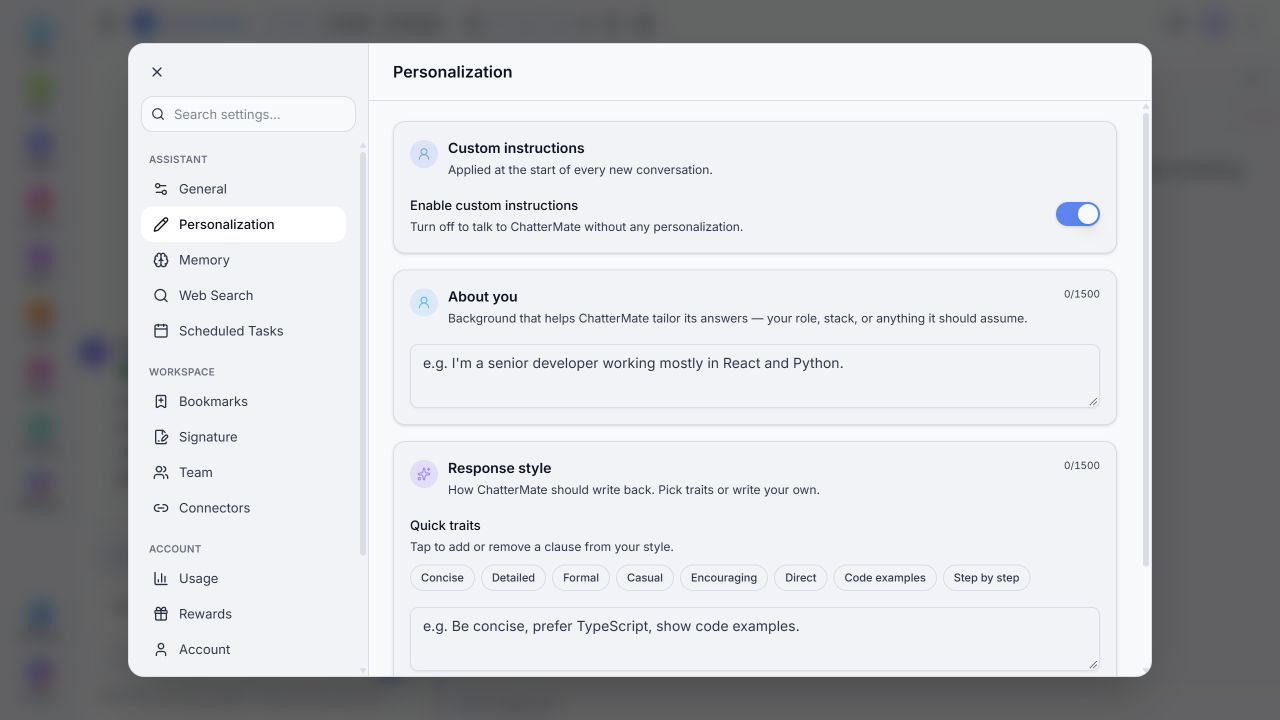
Task: Close the settings dialog with the X
Action: click(157, 72)
